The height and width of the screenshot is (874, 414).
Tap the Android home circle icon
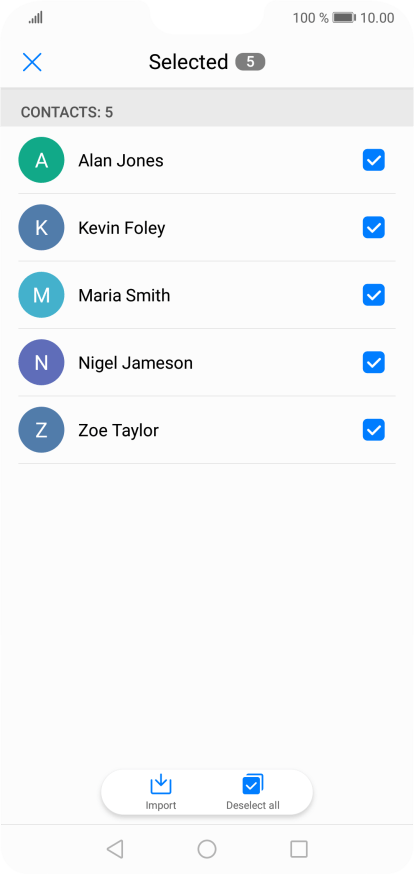pyautogui.click(x=207, y=849)
